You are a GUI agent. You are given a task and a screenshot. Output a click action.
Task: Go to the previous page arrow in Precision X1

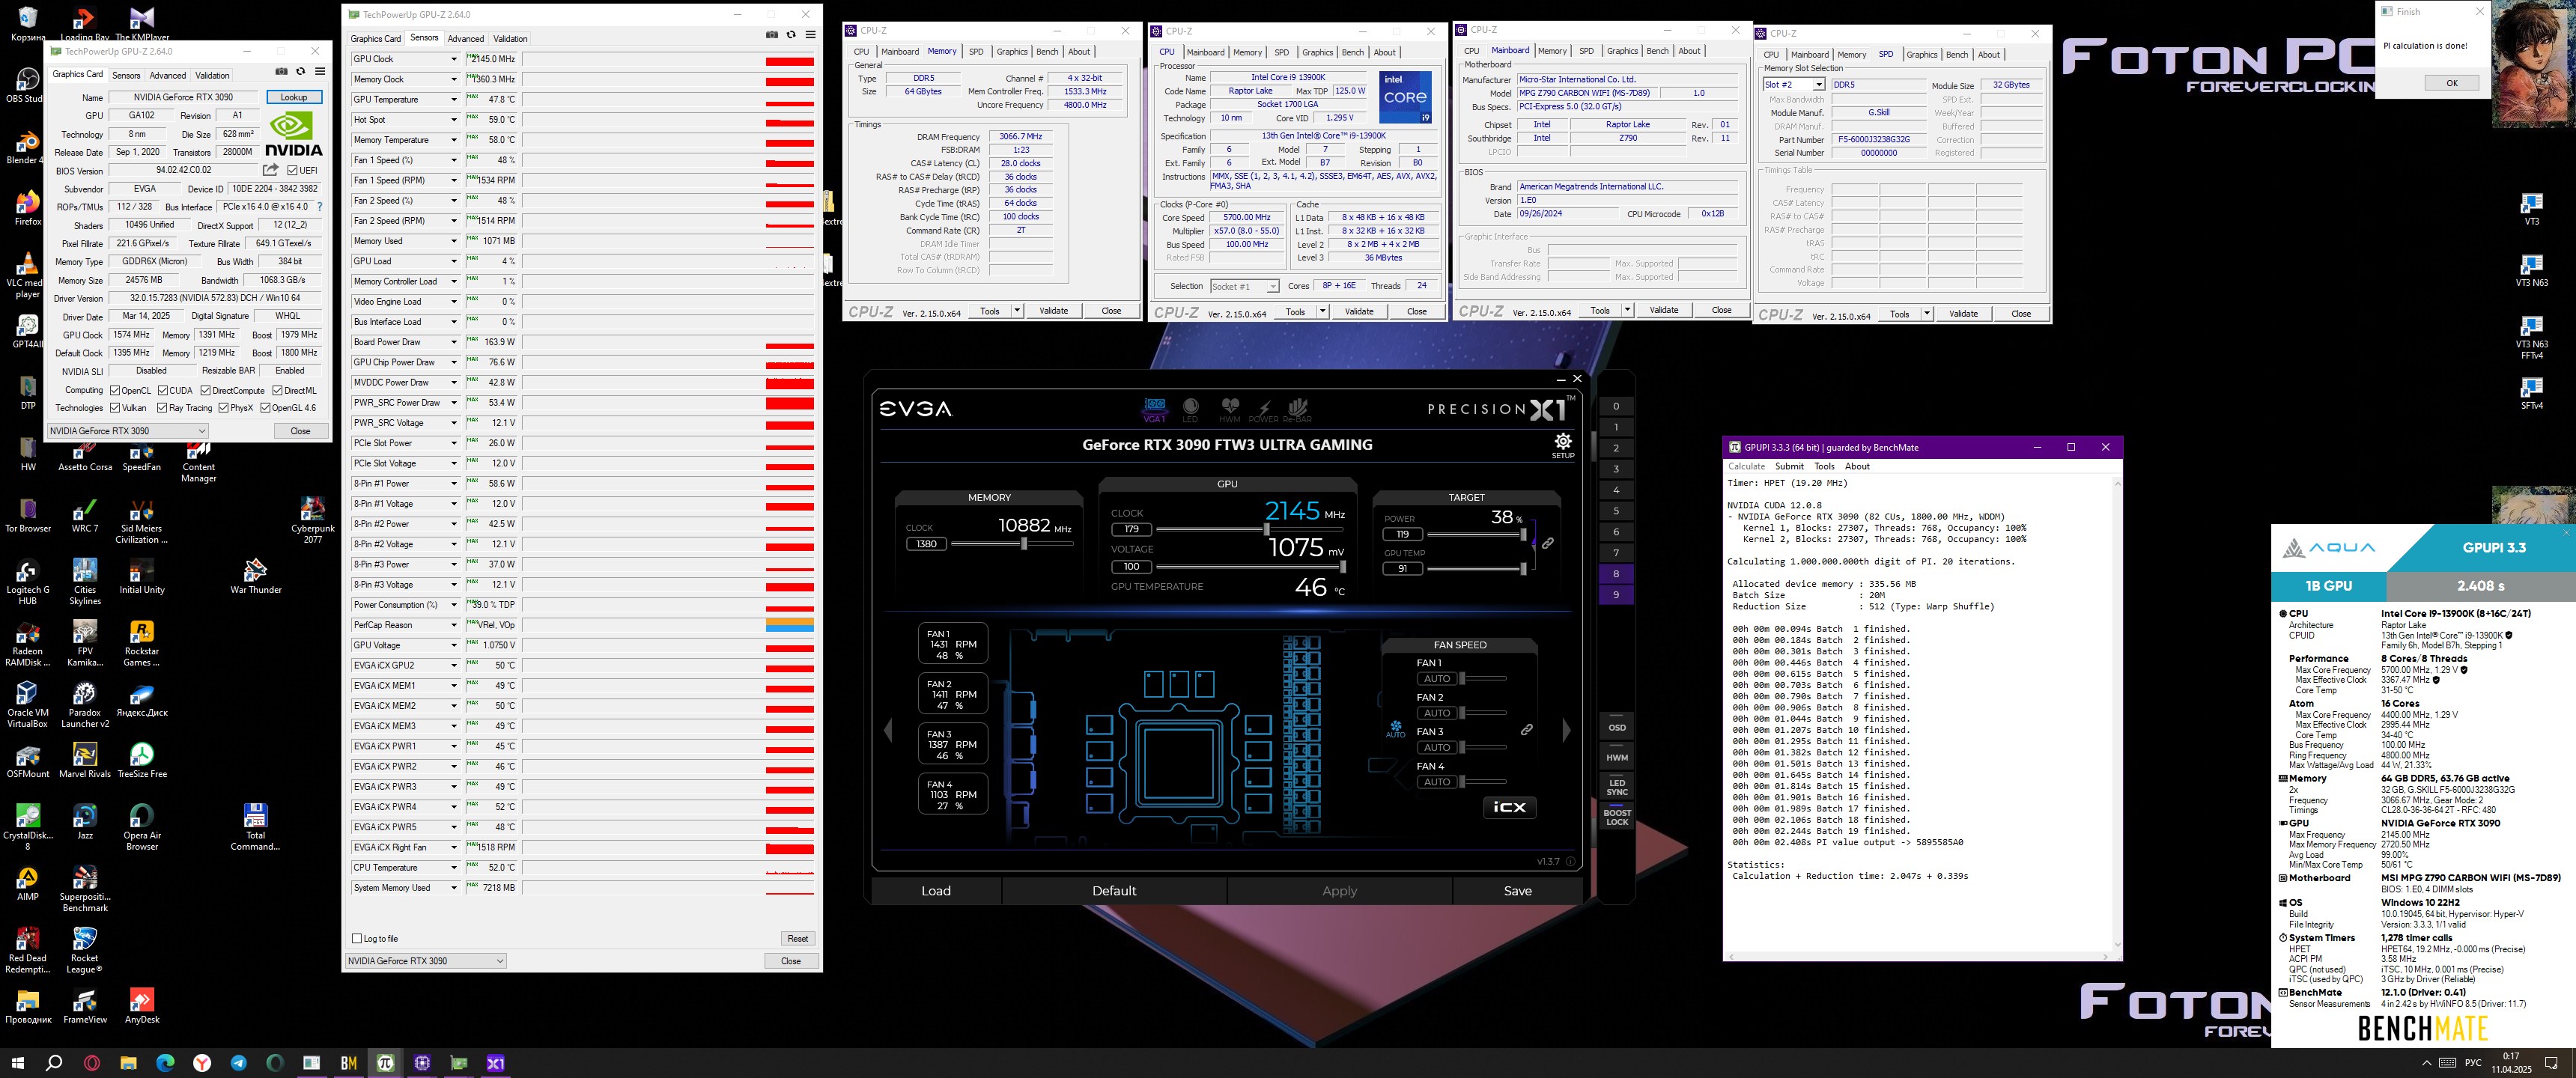(888, 730)
